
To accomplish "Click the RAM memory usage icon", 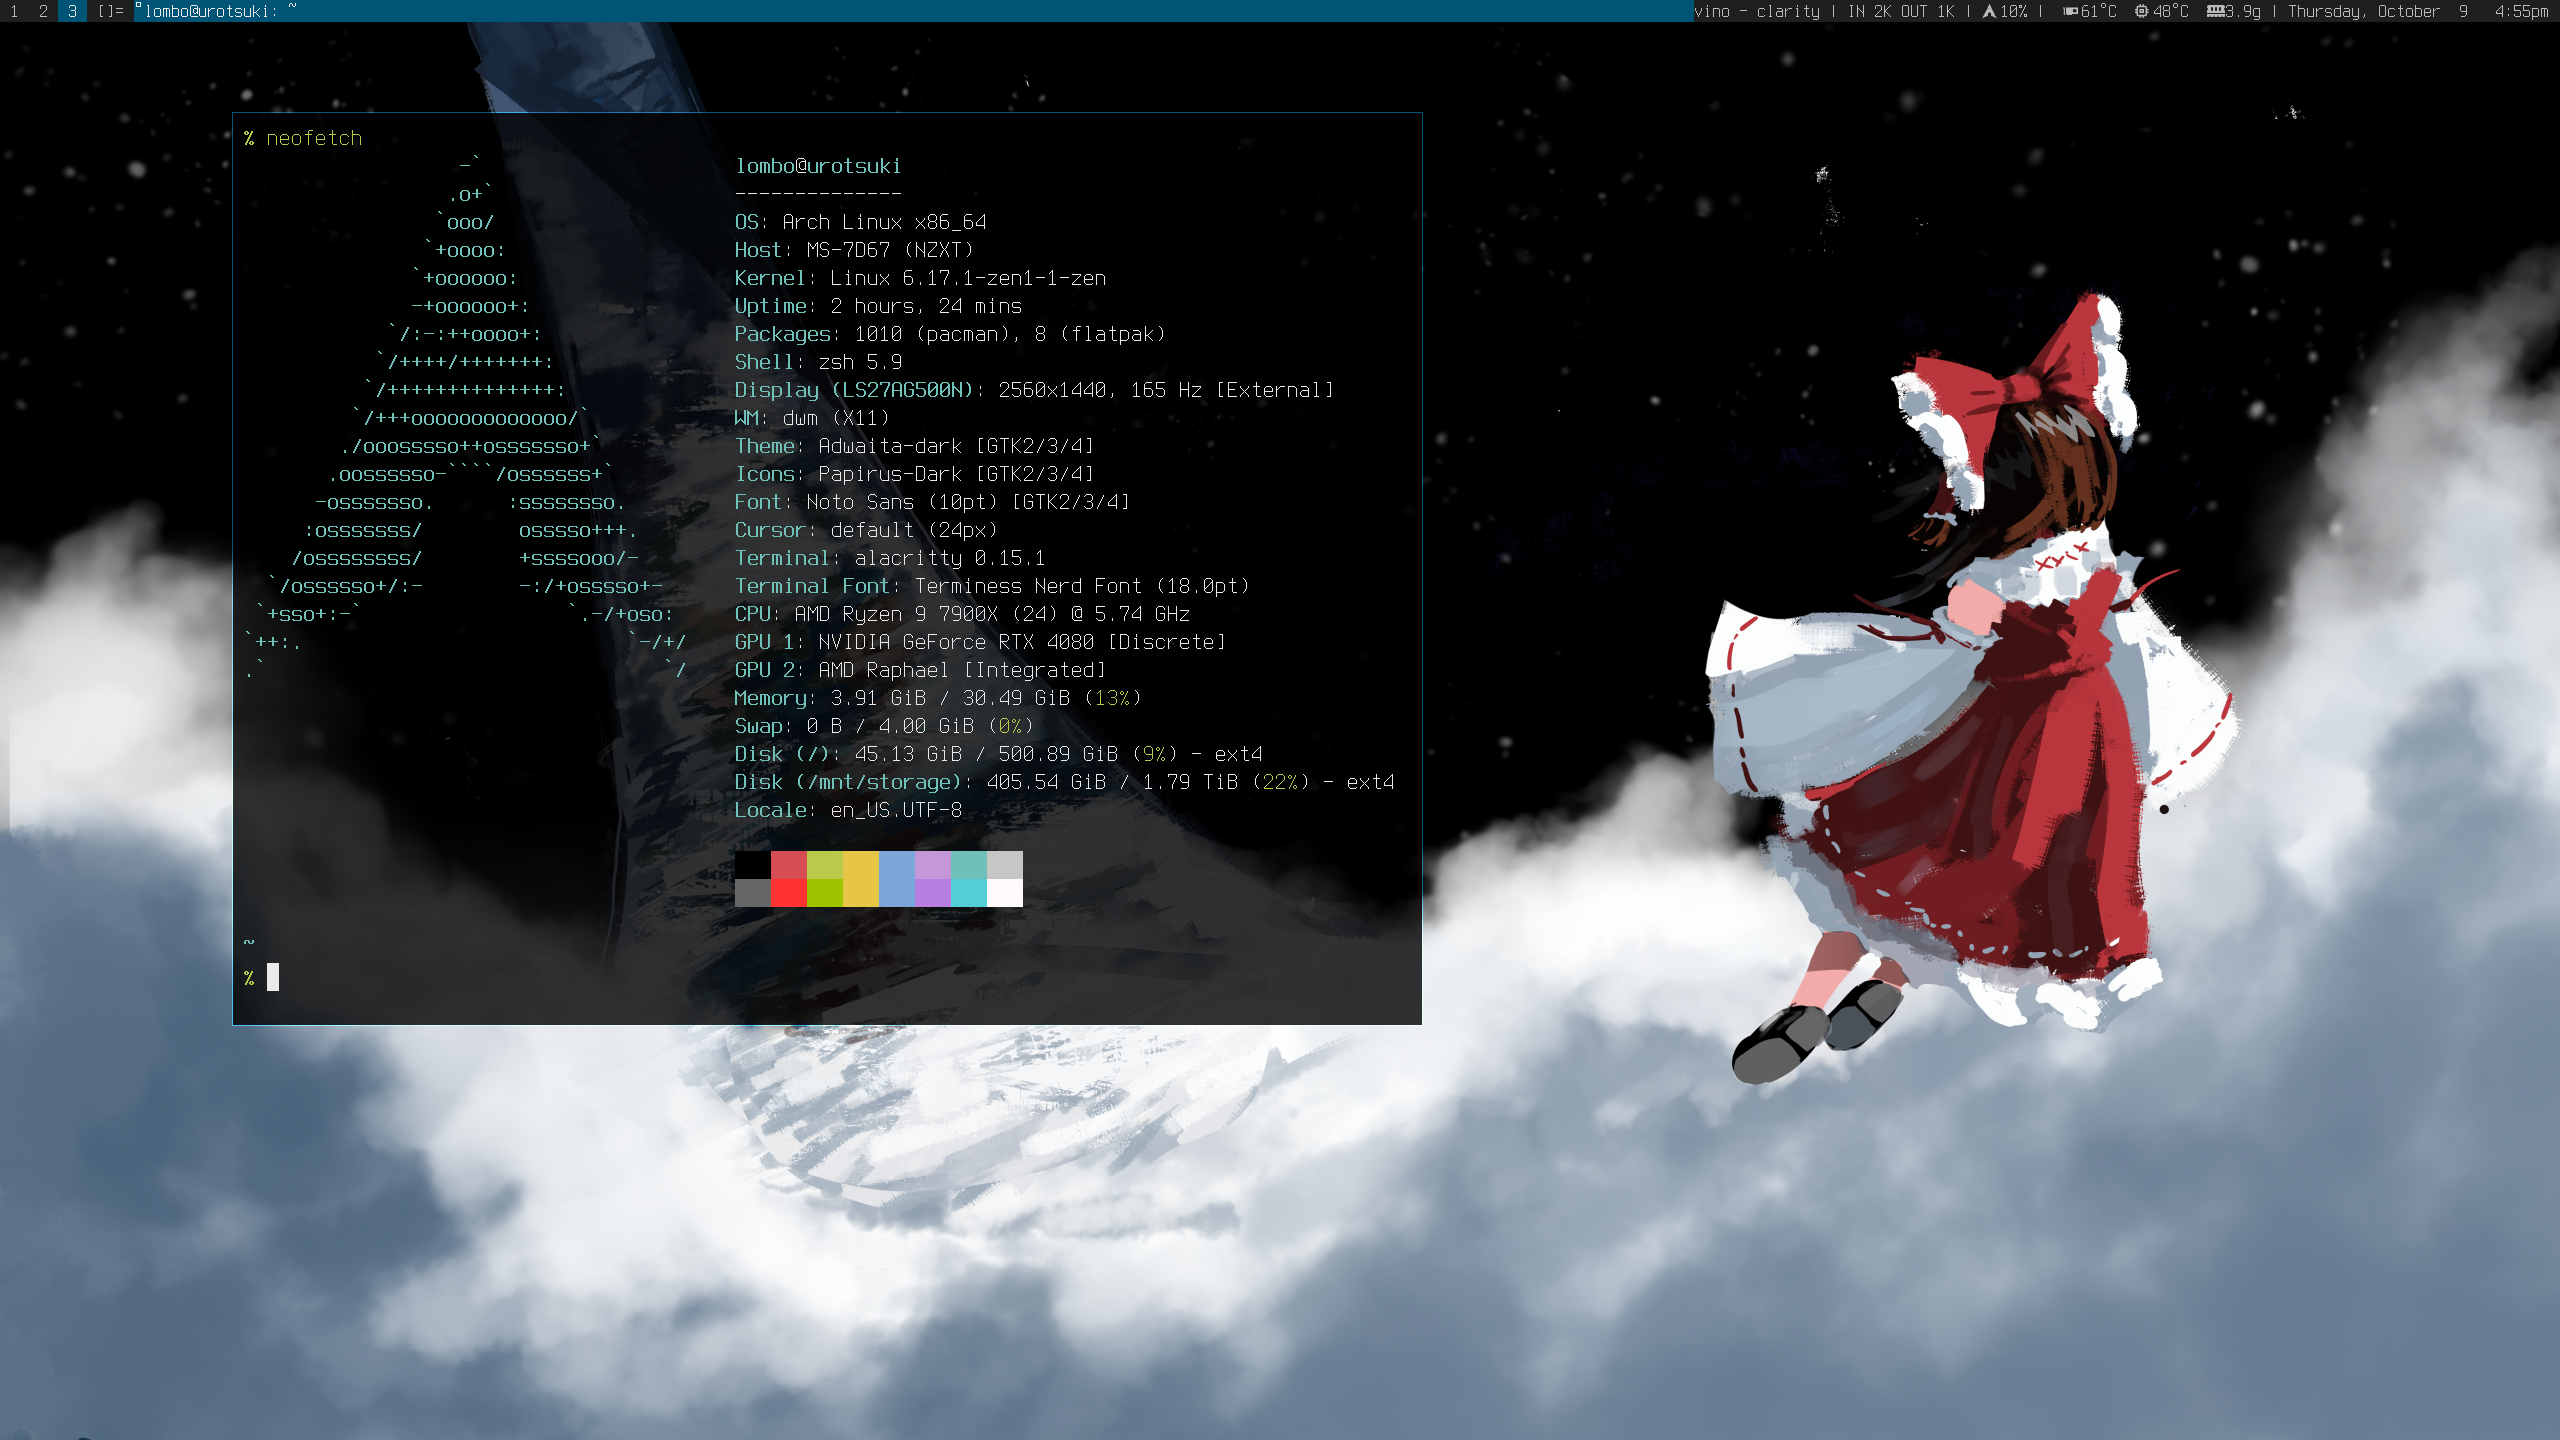I will click(x=2215, y=11).
